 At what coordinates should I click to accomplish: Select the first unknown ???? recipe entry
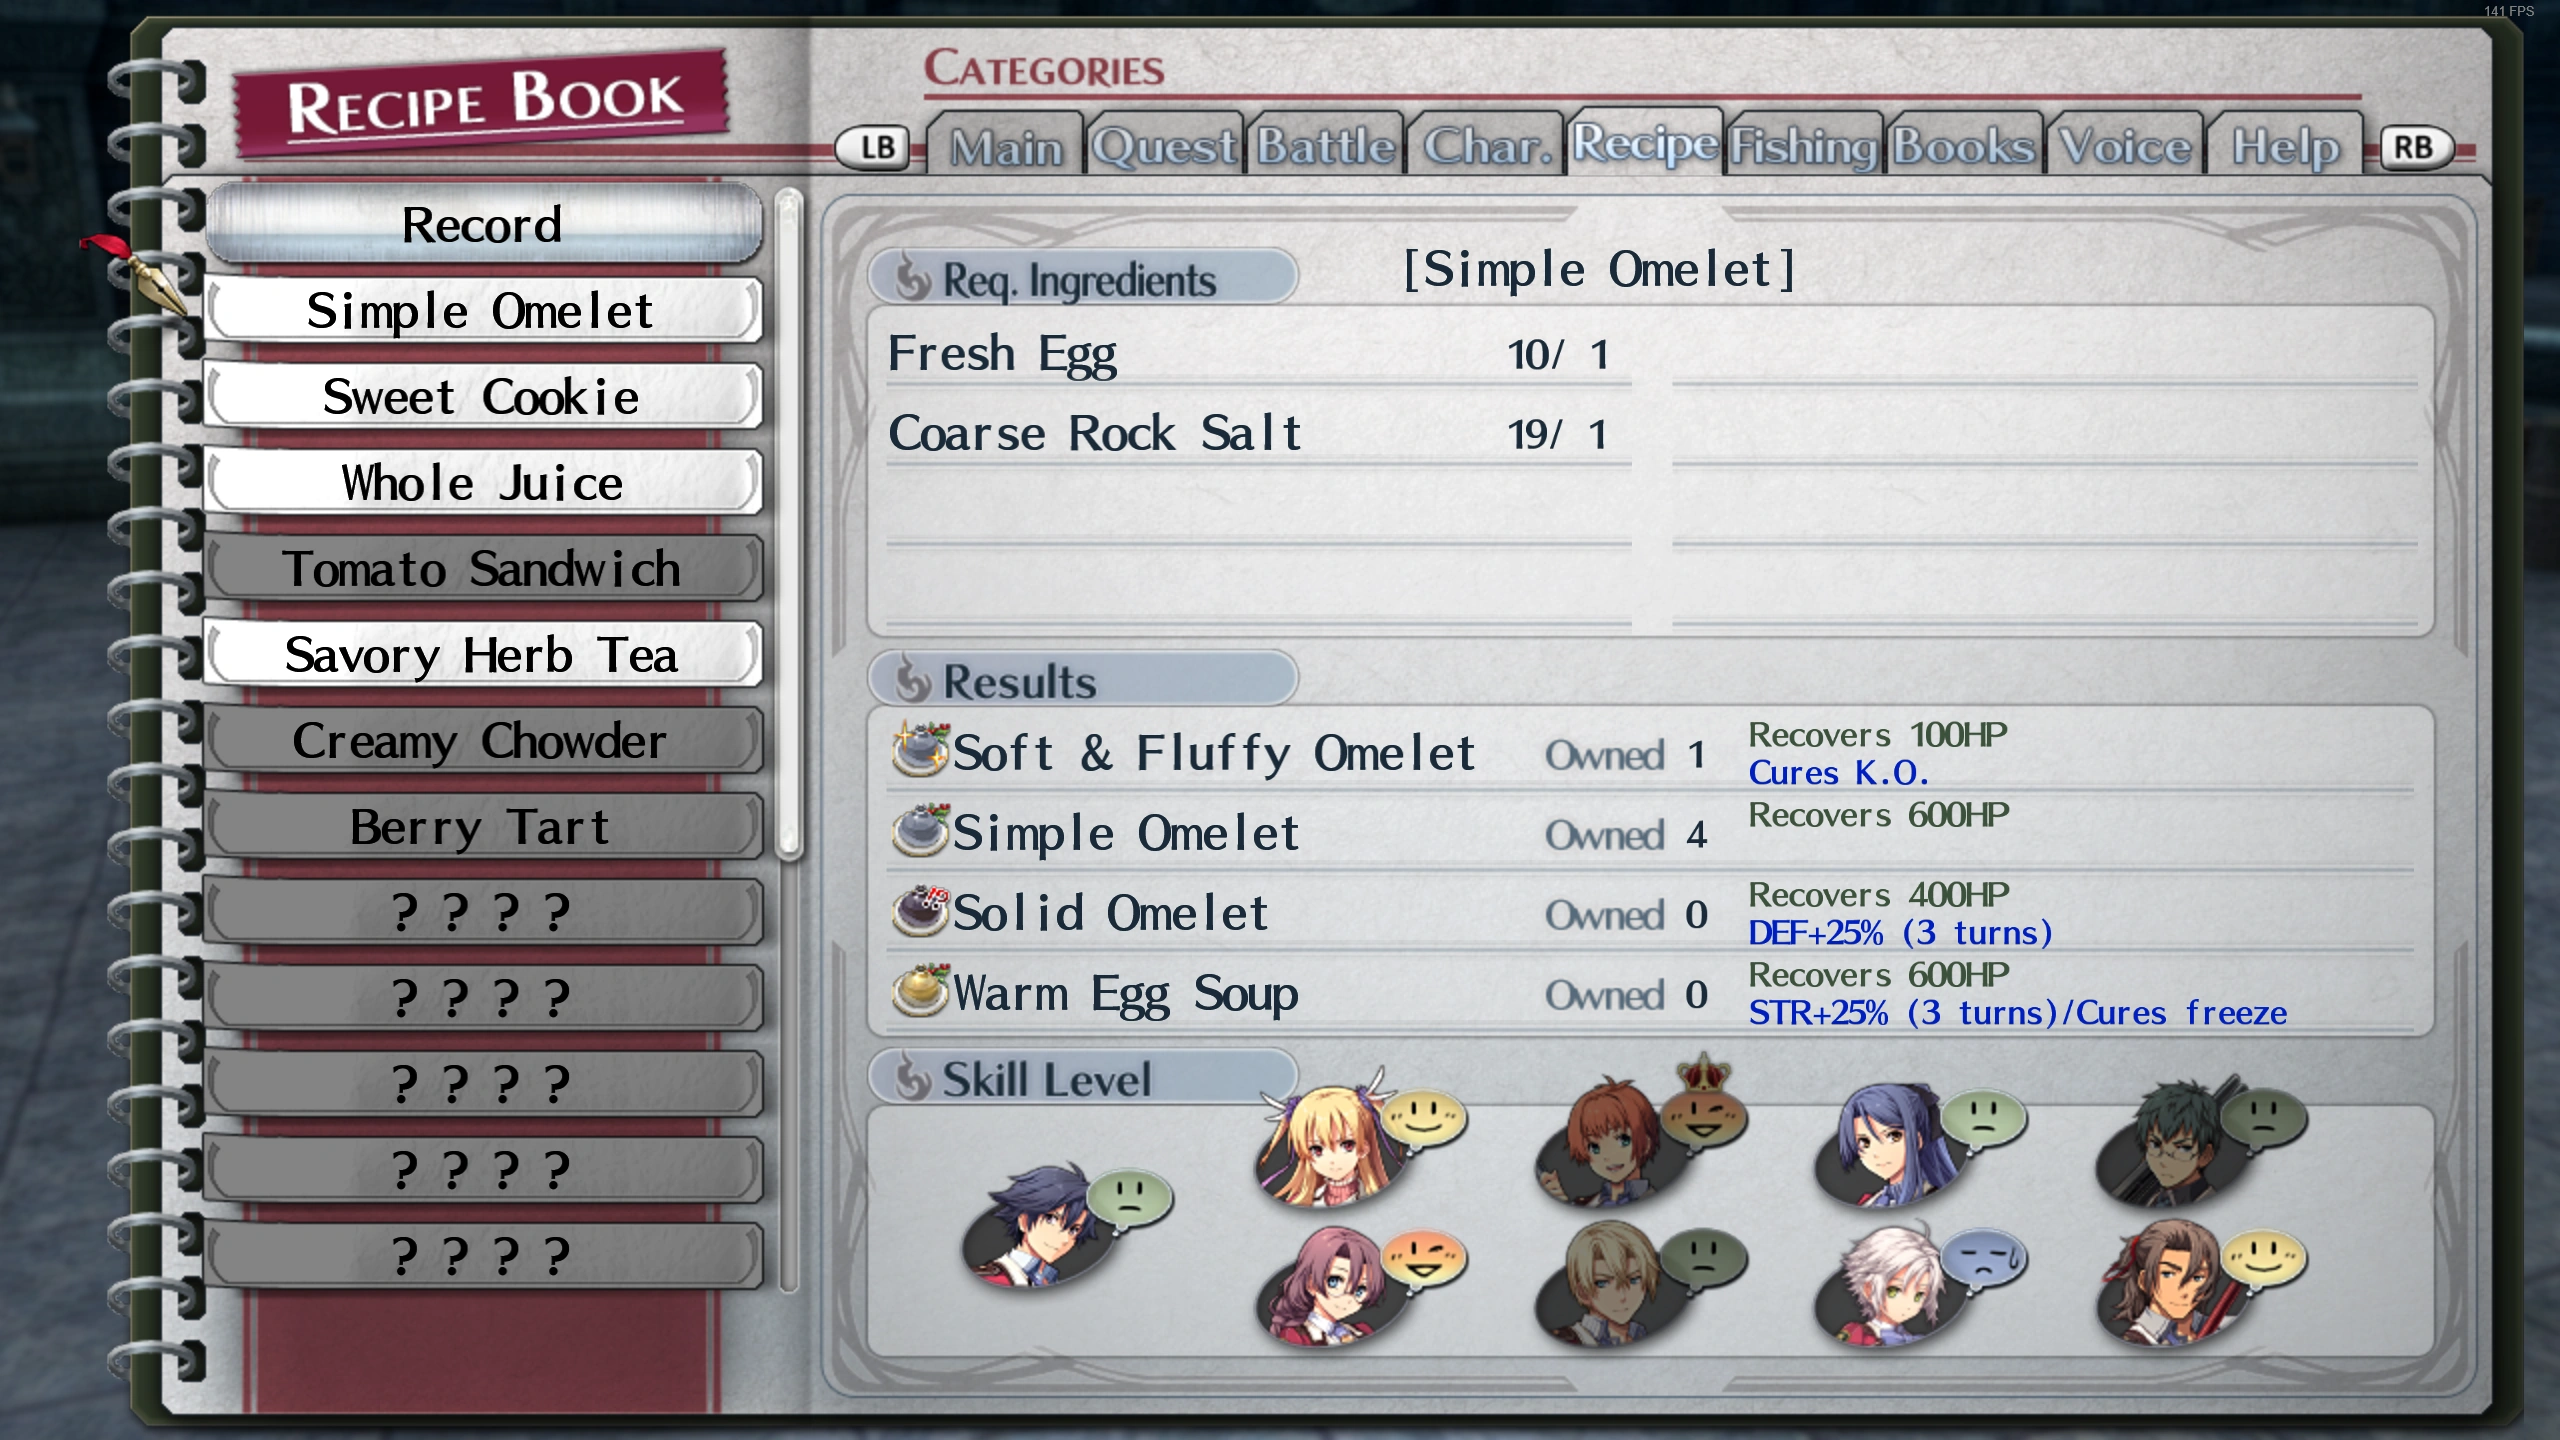[x=482, y=913]
